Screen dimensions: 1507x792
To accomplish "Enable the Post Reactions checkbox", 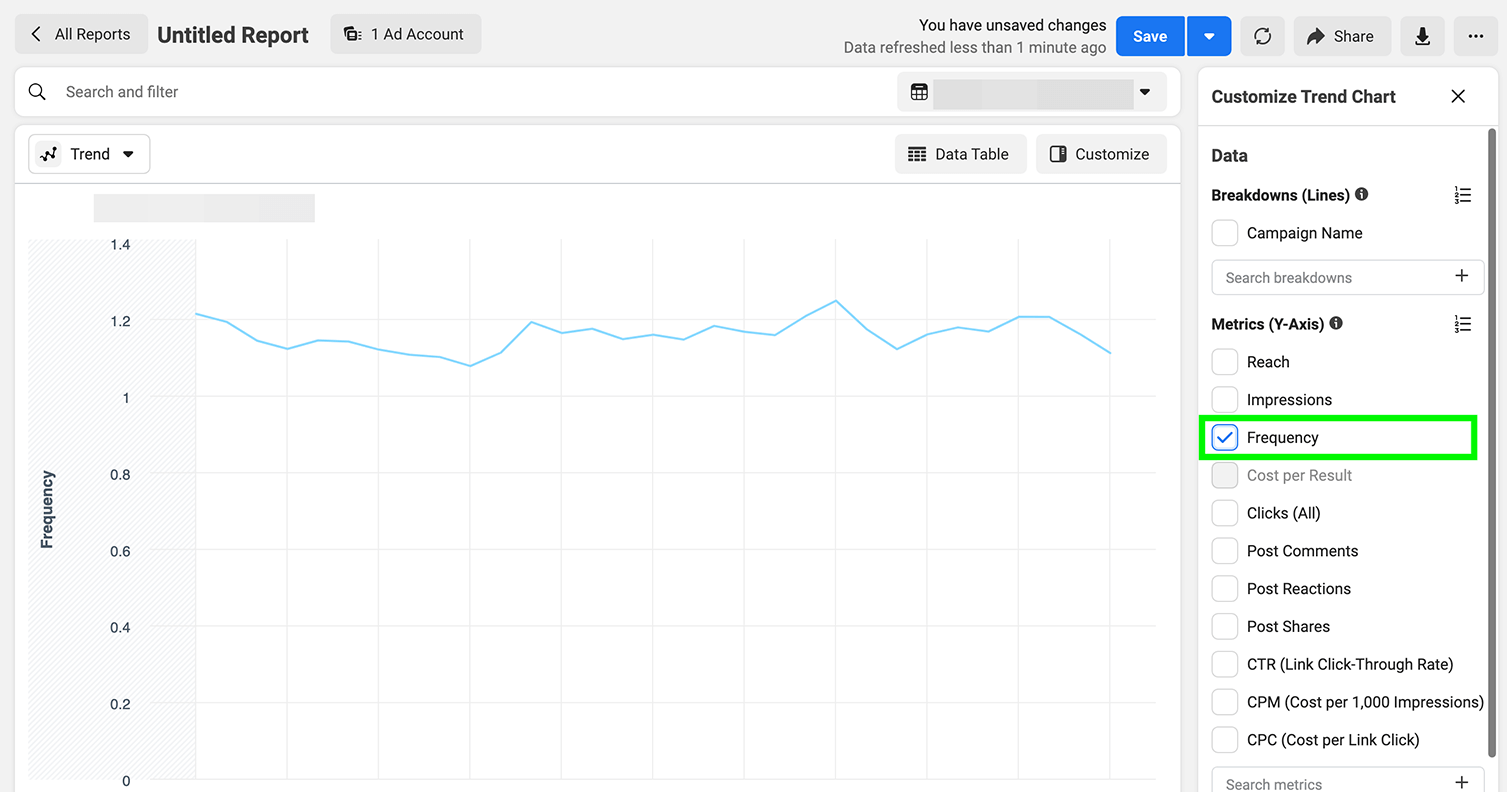I will (x=1225, y=589).
